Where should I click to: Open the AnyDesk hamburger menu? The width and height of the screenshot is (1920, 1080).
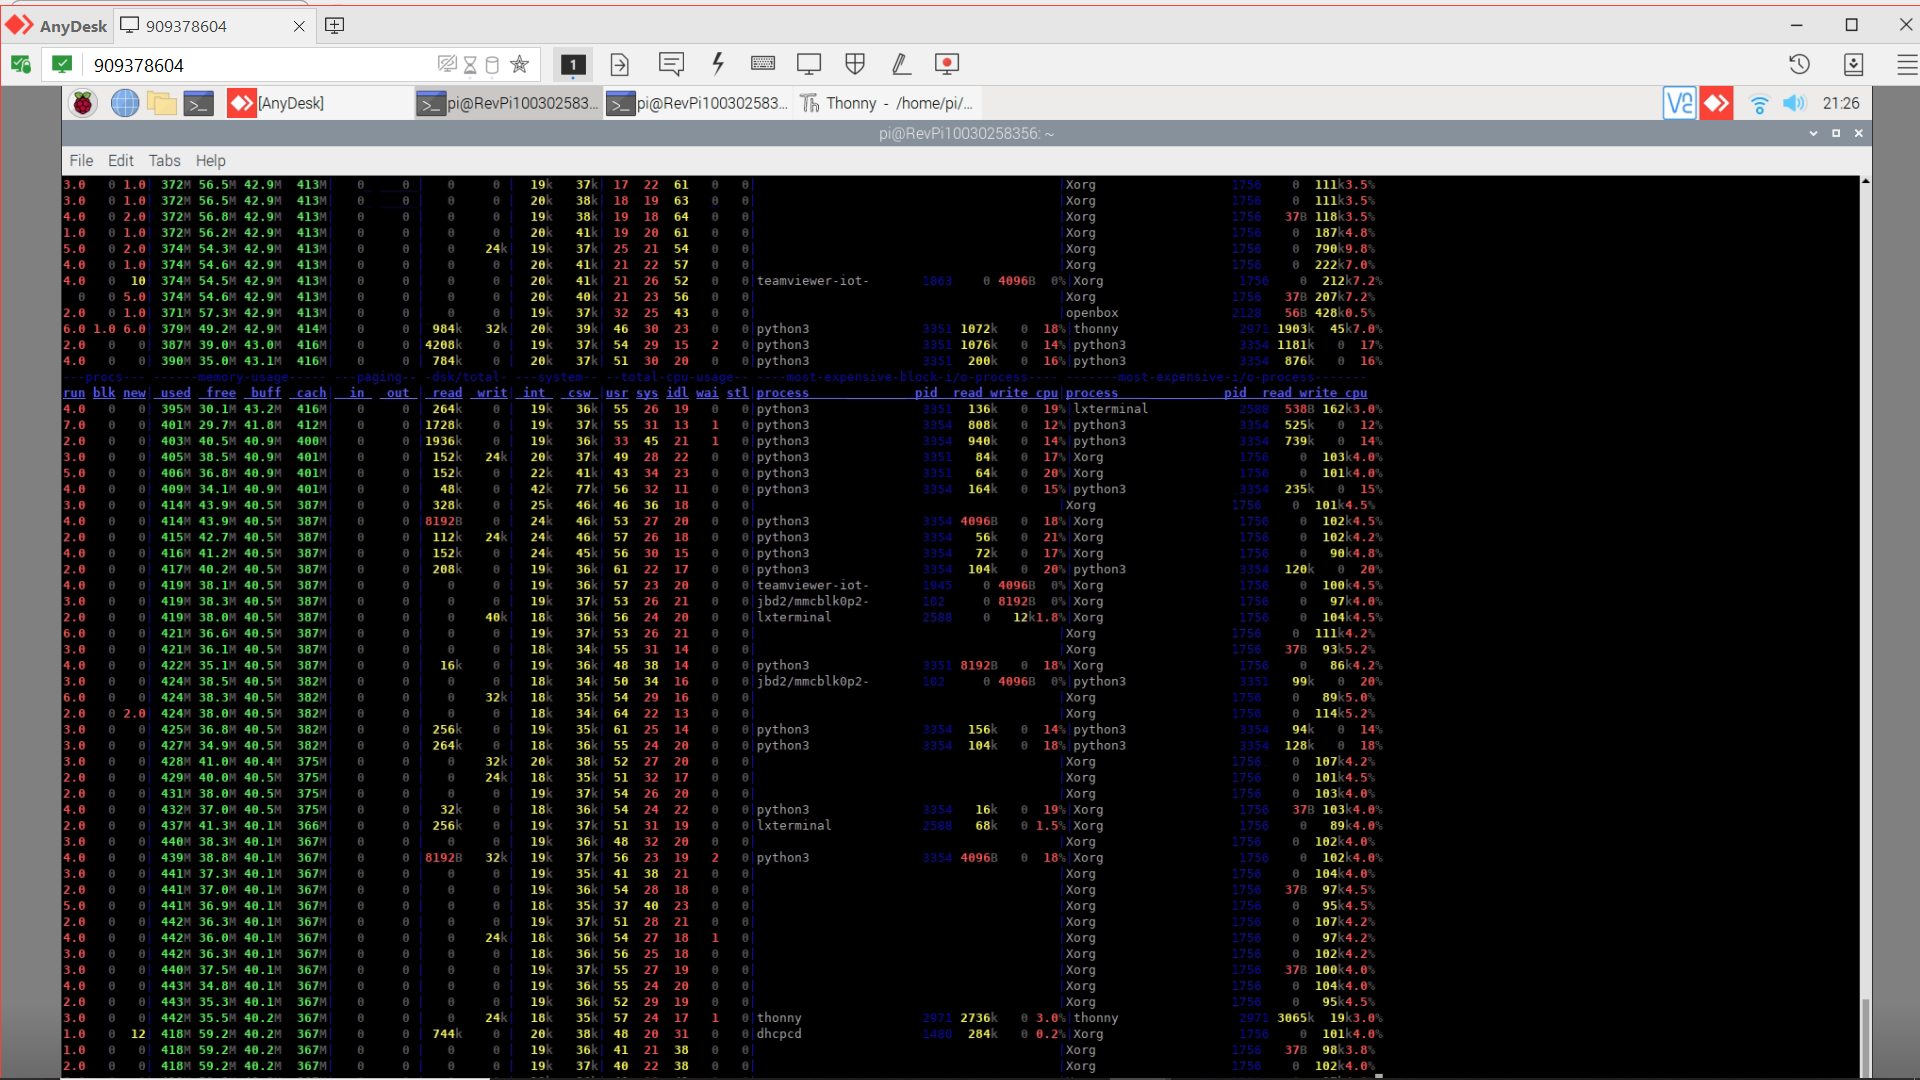(x=1907, y=65)
